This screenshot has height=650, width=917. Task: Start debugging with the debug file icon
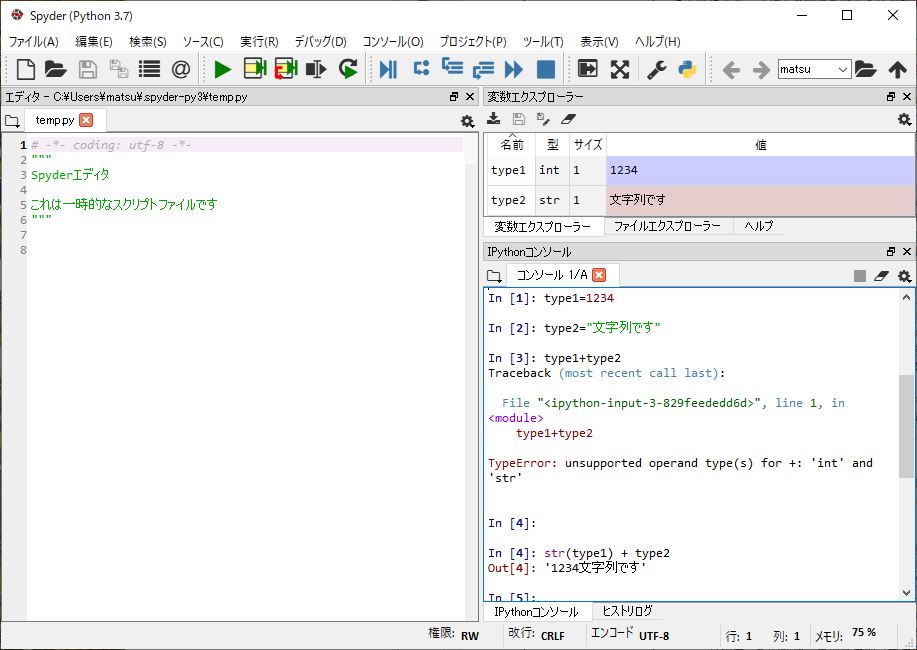(x=388, y=69)
